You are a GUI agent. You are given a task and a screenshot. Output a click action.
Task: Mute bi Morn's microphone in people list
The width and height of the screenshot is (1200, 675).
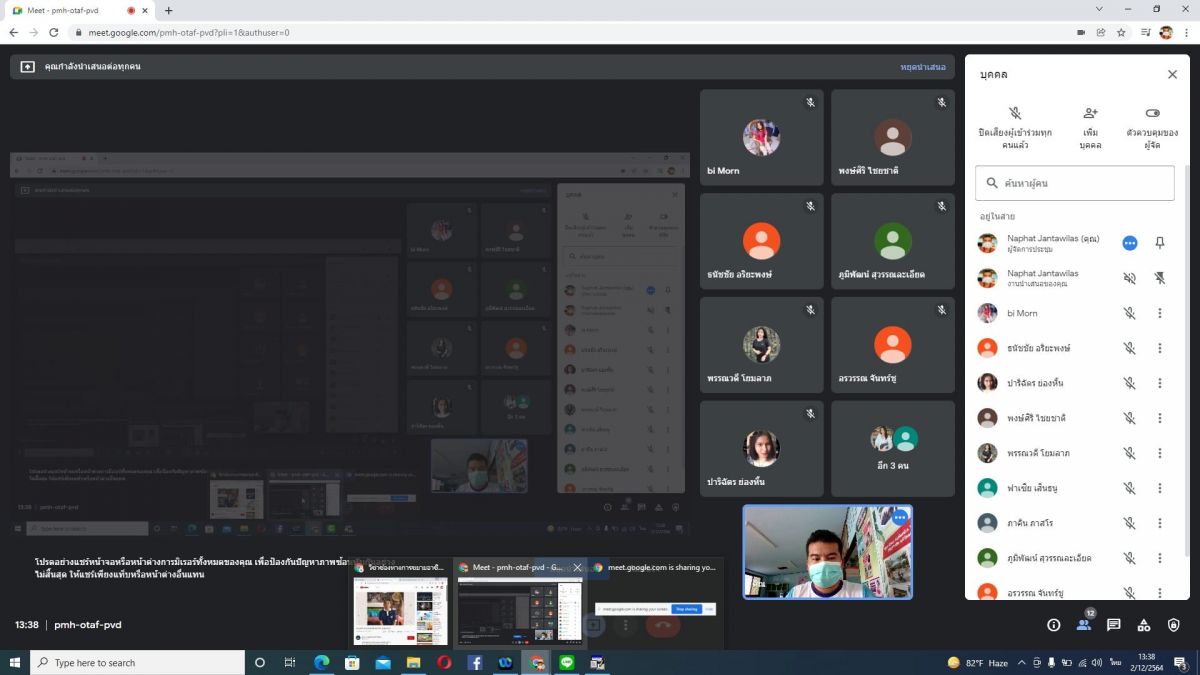tap(1129, 313)
